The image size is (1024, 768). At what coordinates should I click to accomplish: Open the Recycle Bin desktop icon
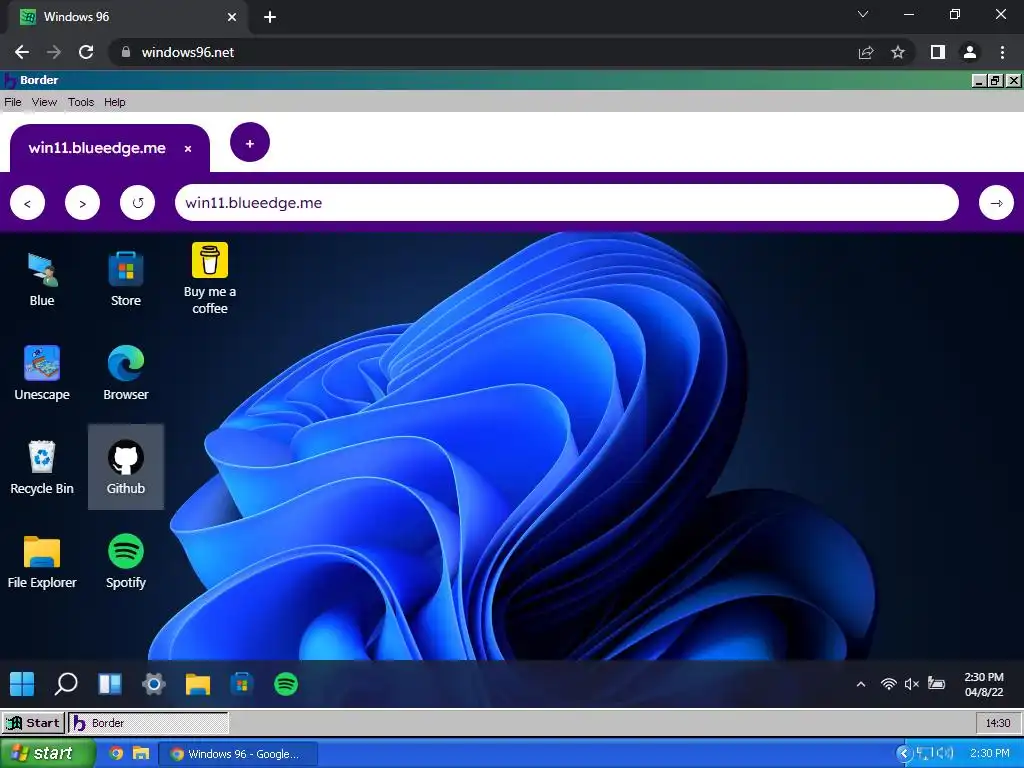[x=42, y=467]
